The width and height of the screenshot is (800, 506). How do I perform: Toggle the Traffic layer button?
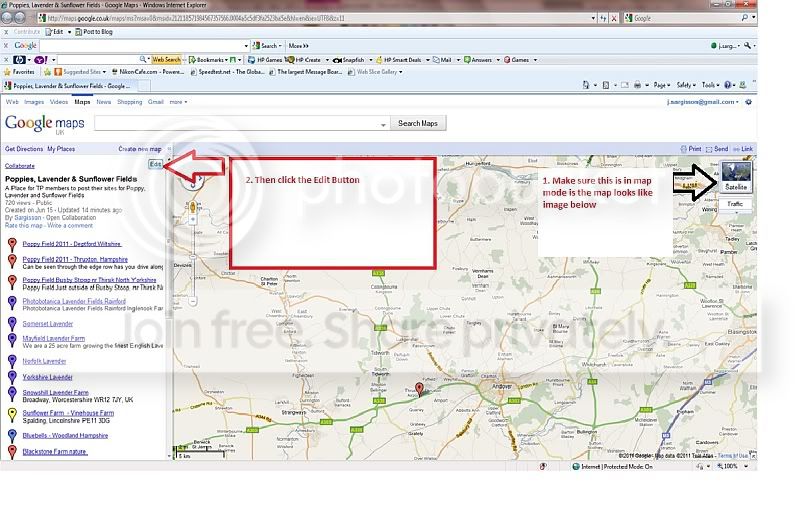(x=735, y=204)
